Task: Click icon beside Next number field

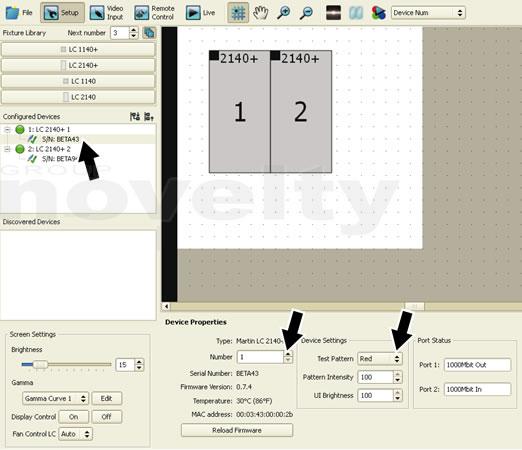Action: pyautogui.click(x=149, y=33)
